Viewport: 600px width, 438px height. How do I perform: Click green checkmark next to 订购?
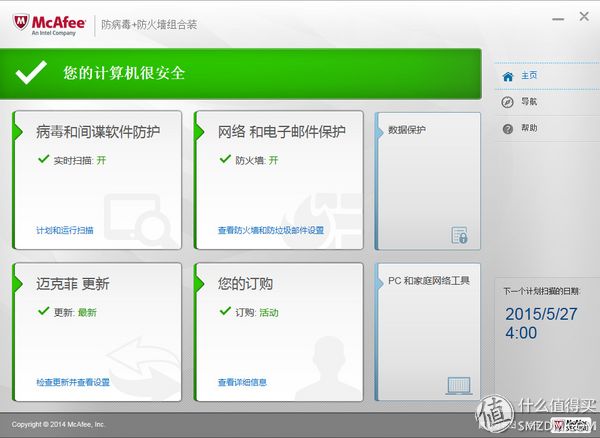[x=225, y=311]
